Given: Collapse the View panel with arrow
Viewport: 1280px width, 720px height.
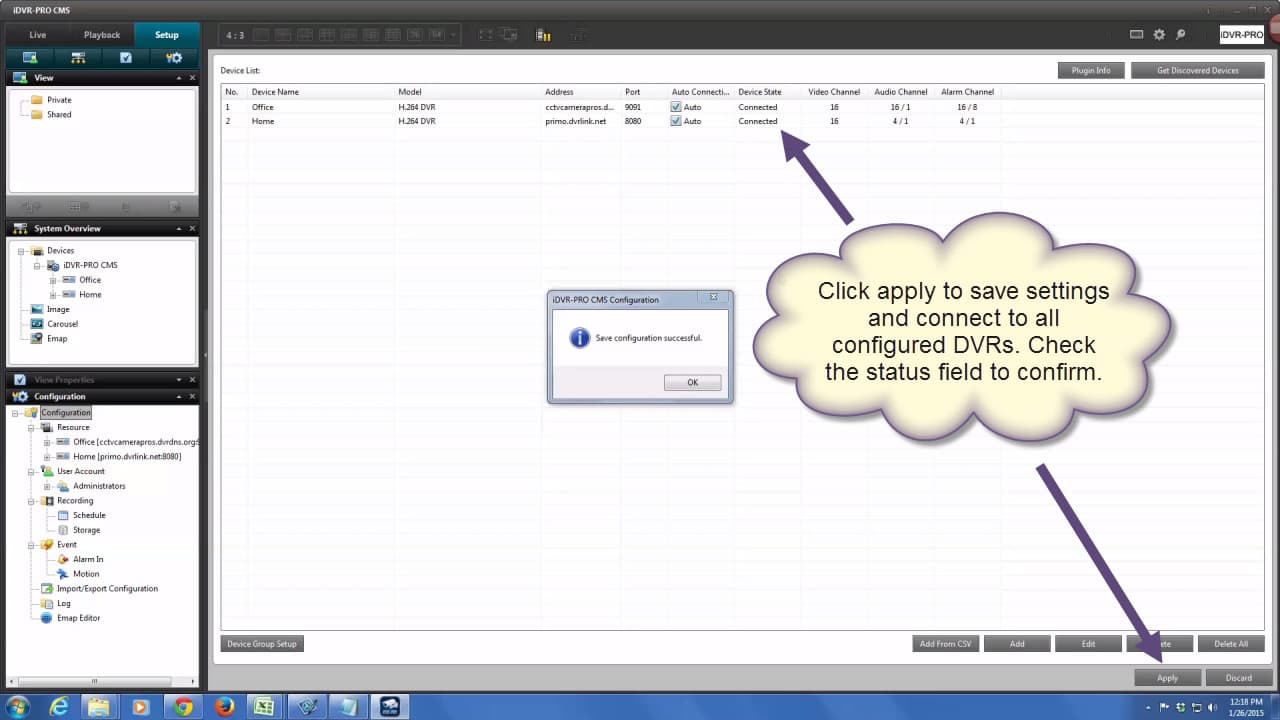Looking at the screenshot, I should pyautogui.click(x=180, y=77).
